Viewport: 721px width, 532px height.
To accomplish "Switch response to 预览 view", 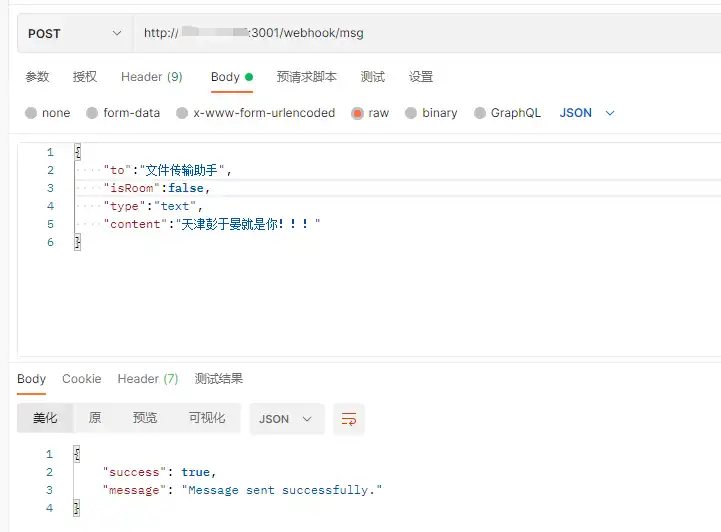I will click(145, 418).
